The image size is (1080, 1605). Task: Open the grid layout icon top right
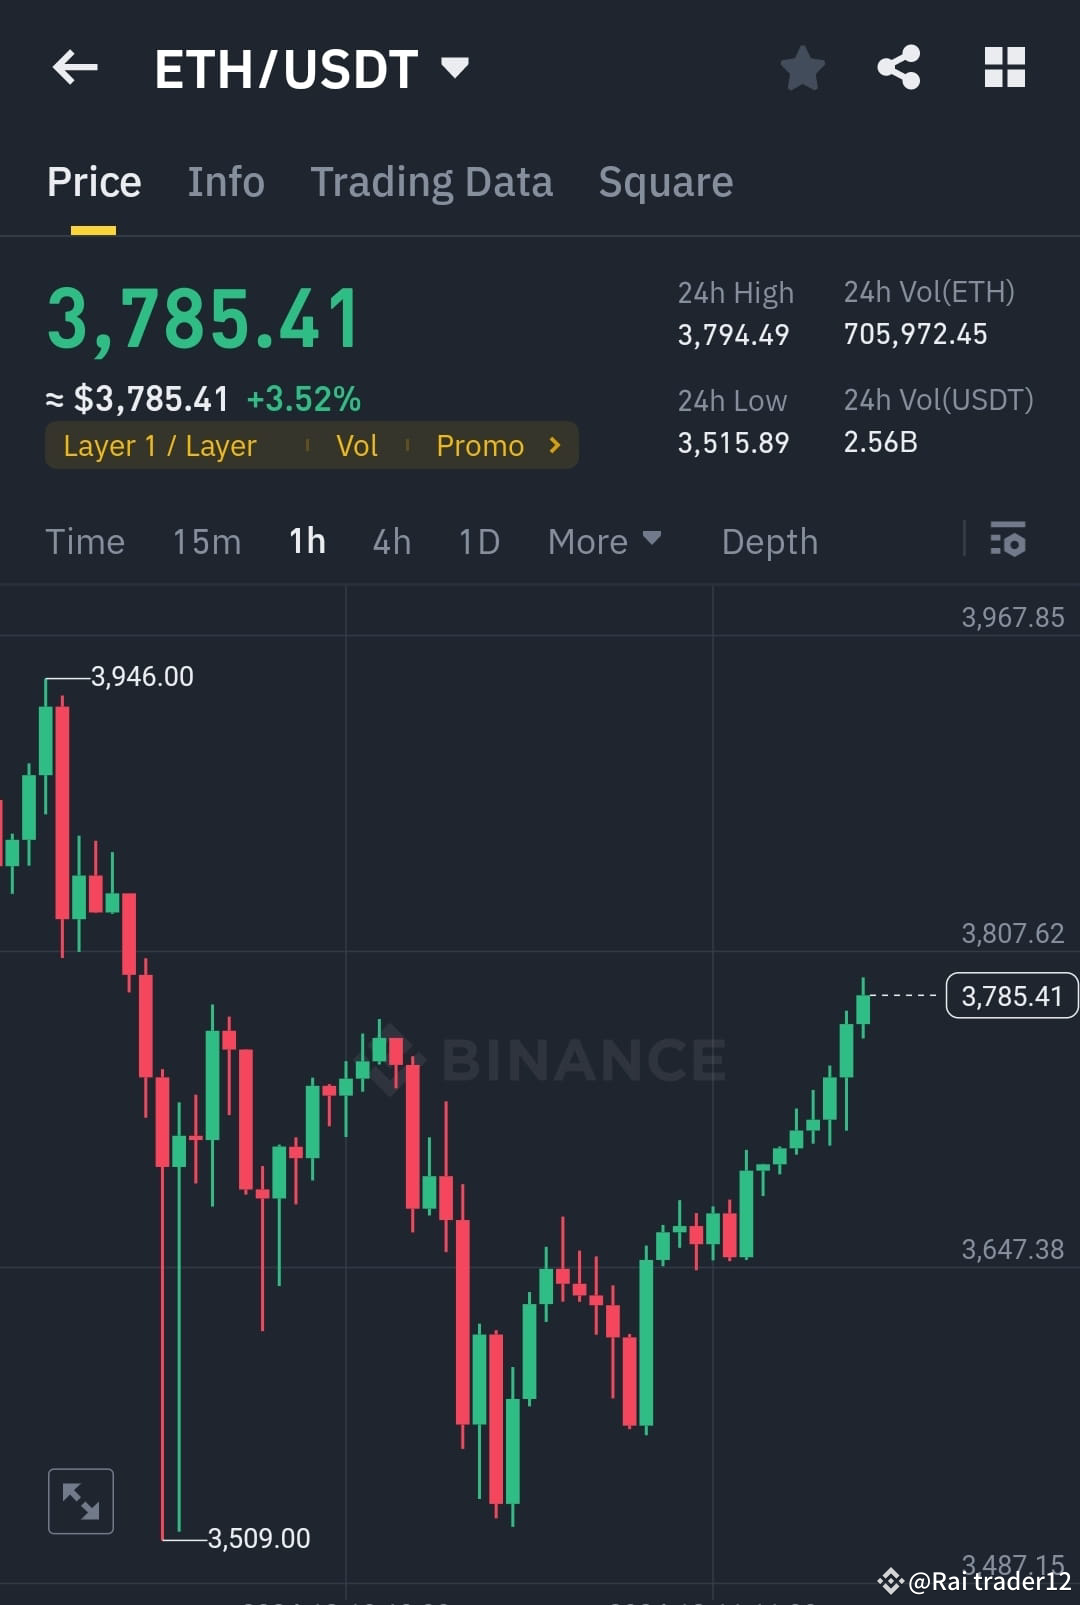click(x=1004, y=67)
